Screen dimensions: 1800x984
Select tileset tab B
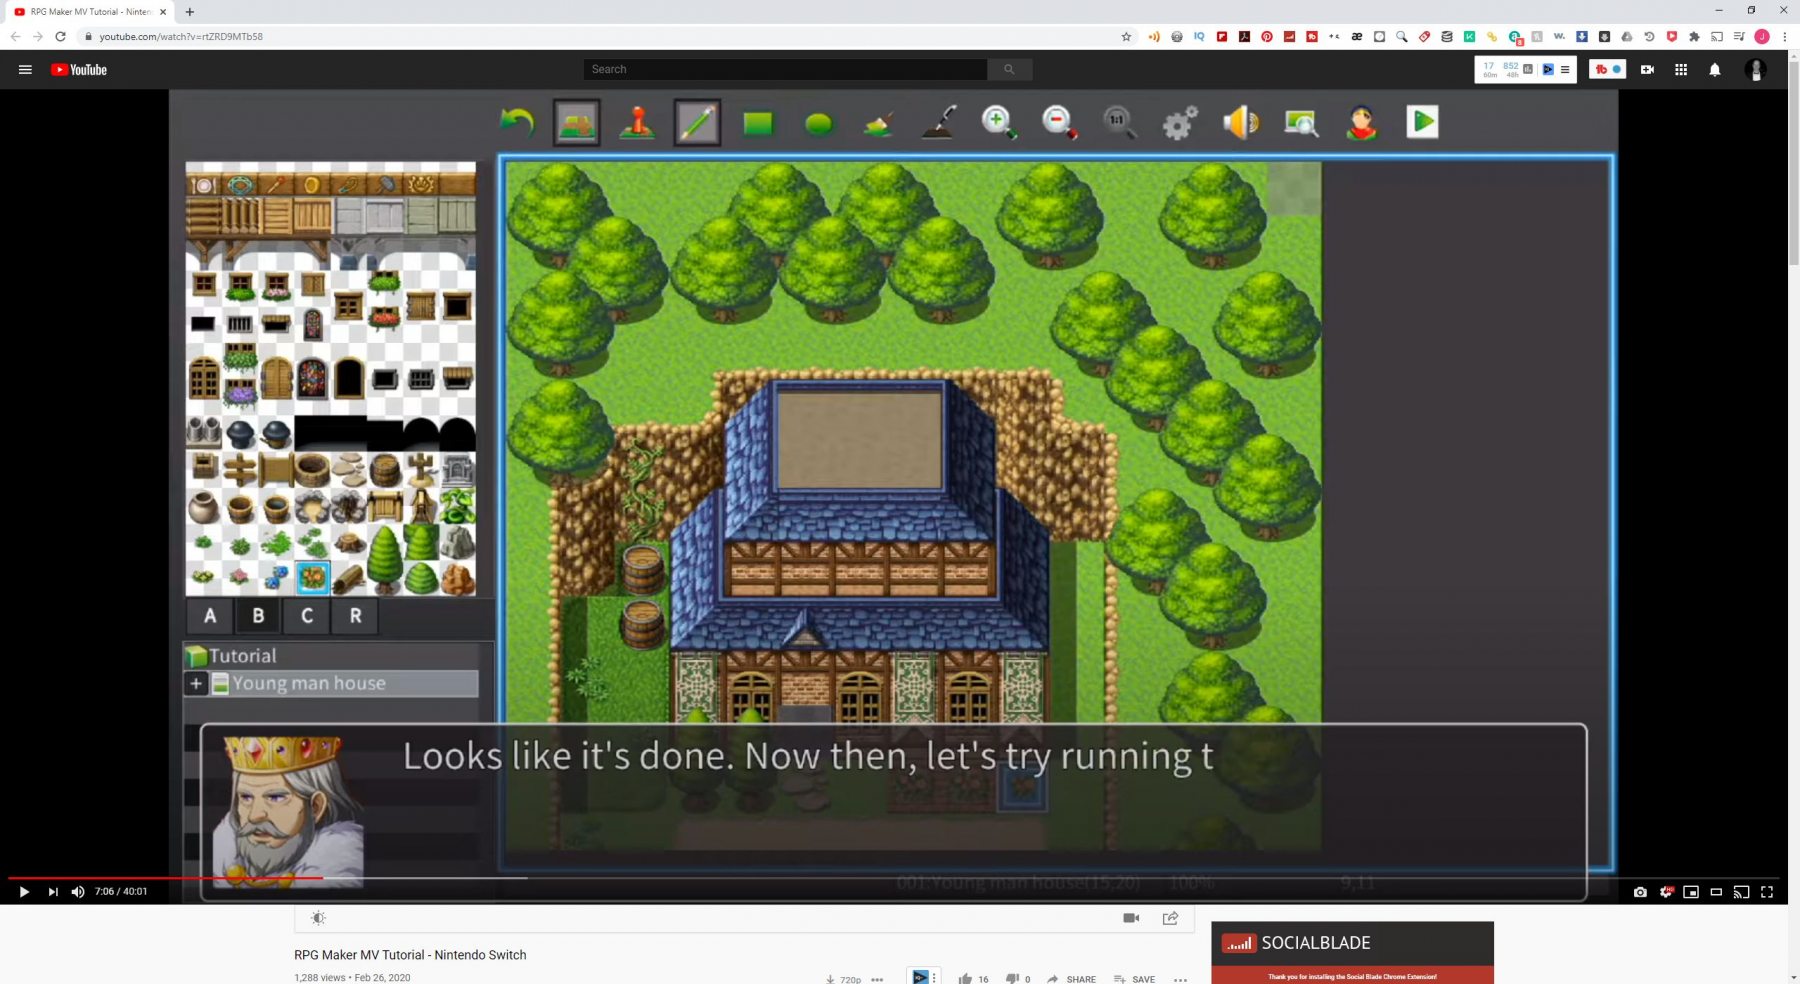pyautogui.click(x=258, y=616)
